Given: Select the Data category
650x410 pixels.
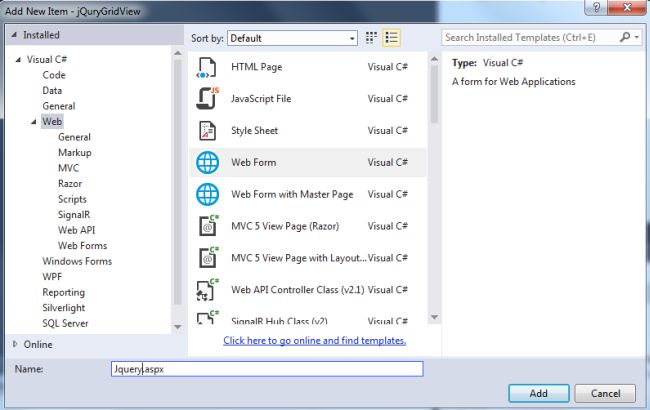Looking at the screenshot, I should pos(52,90).
